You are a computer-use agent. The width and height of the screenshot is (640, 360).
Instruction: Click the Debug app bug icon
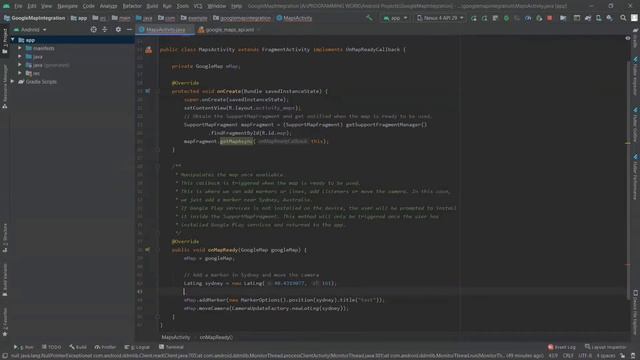[506, 18]
